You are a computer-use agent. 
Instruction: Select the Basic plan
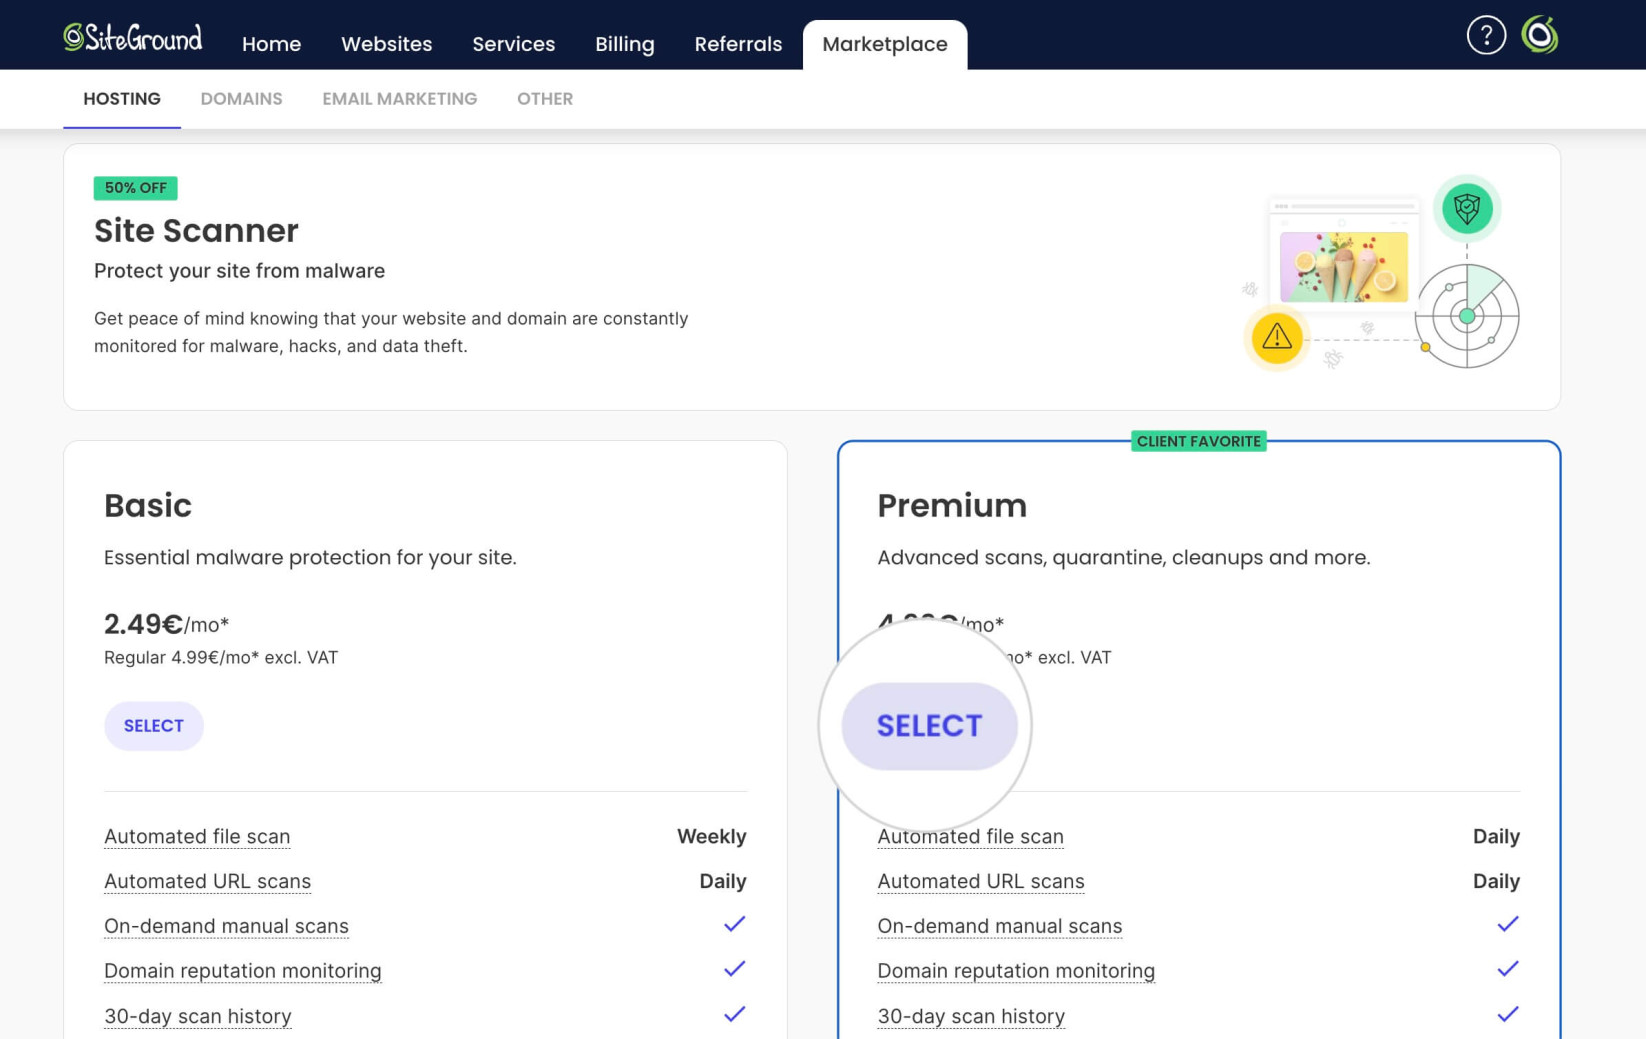tap(154, 726)
